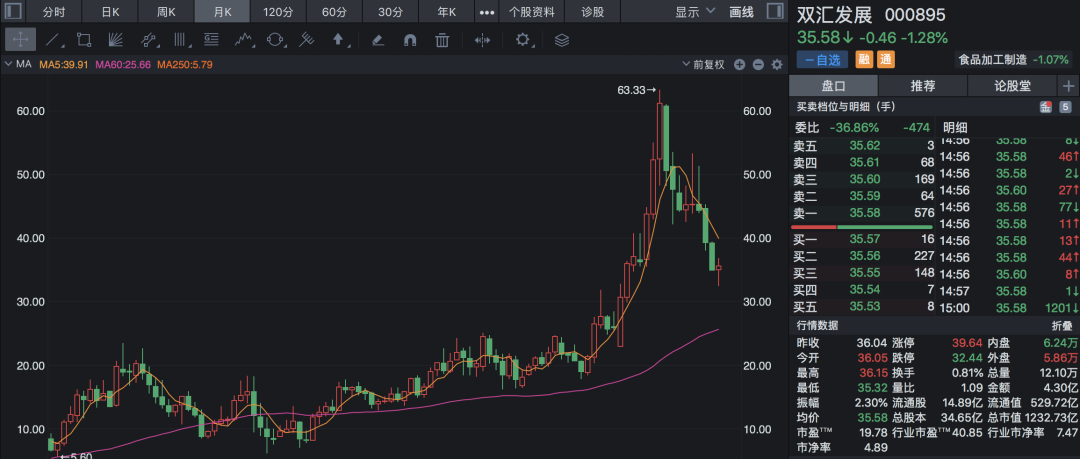Viewport: 1080px width, 459px height.
Task: Select the straight line drawing tool
Action: (52, 40)
